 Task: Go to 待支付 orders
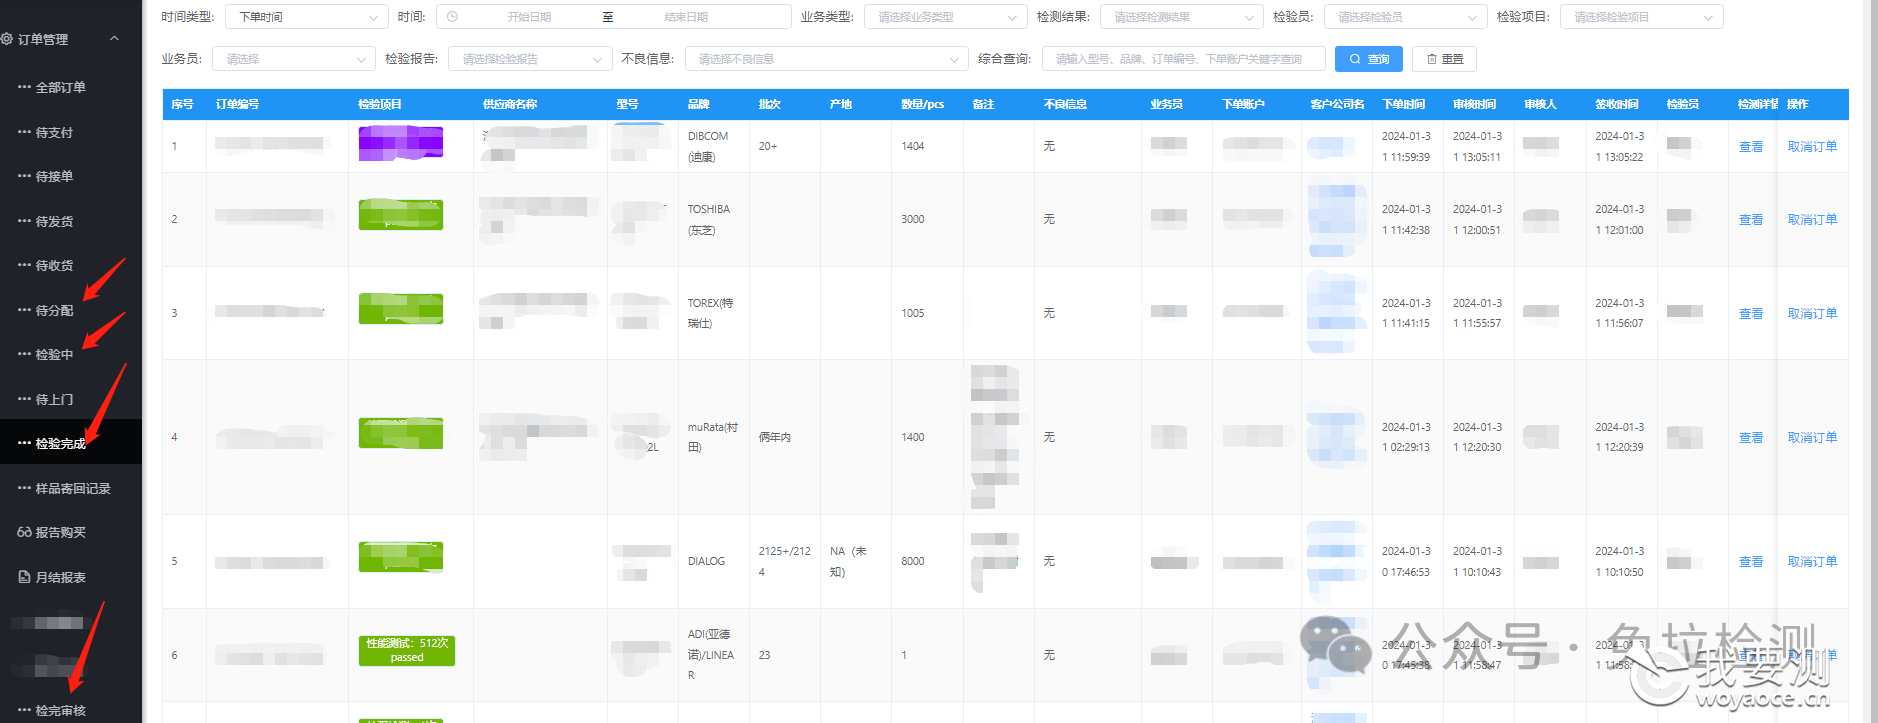pos(54,133)
